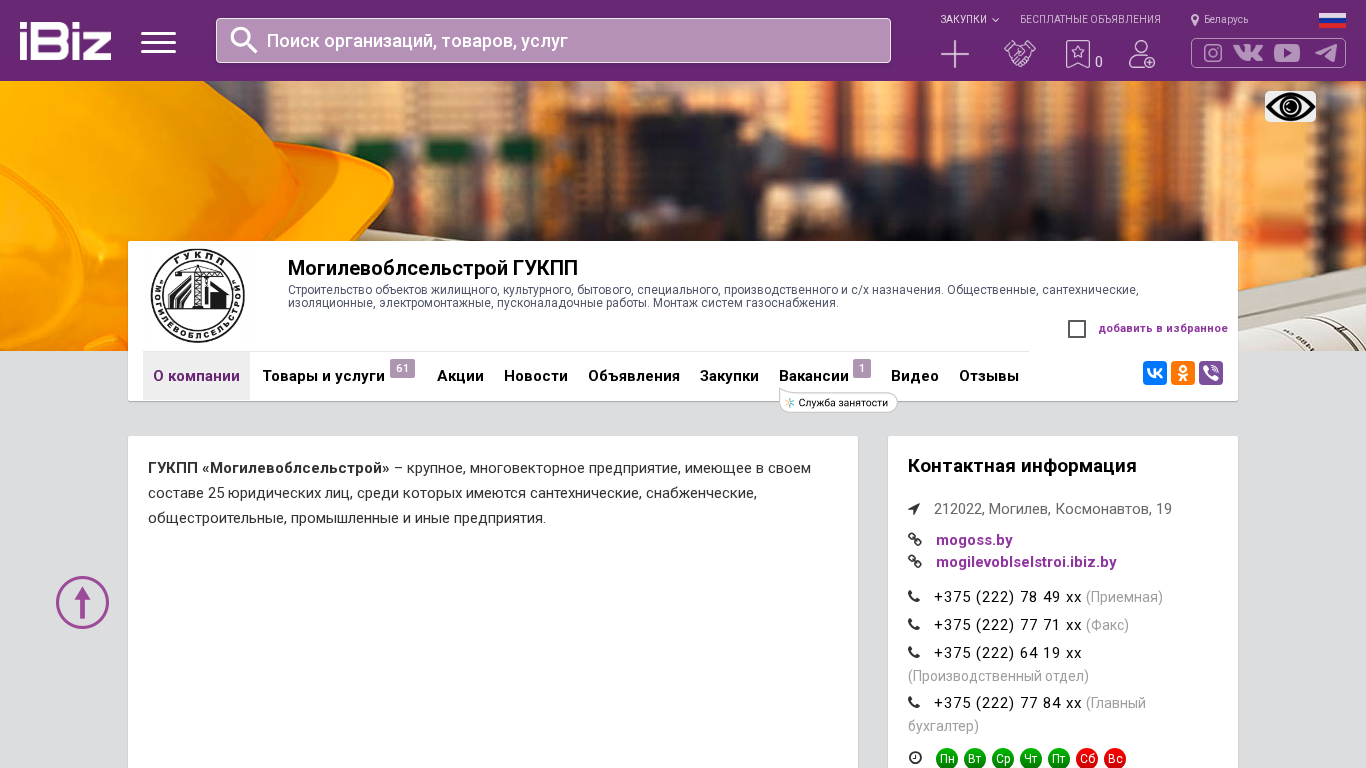This screenshot has height=768, width=1366.
Task: Open the mogoss.by website link
Action: tap(974, 540)
